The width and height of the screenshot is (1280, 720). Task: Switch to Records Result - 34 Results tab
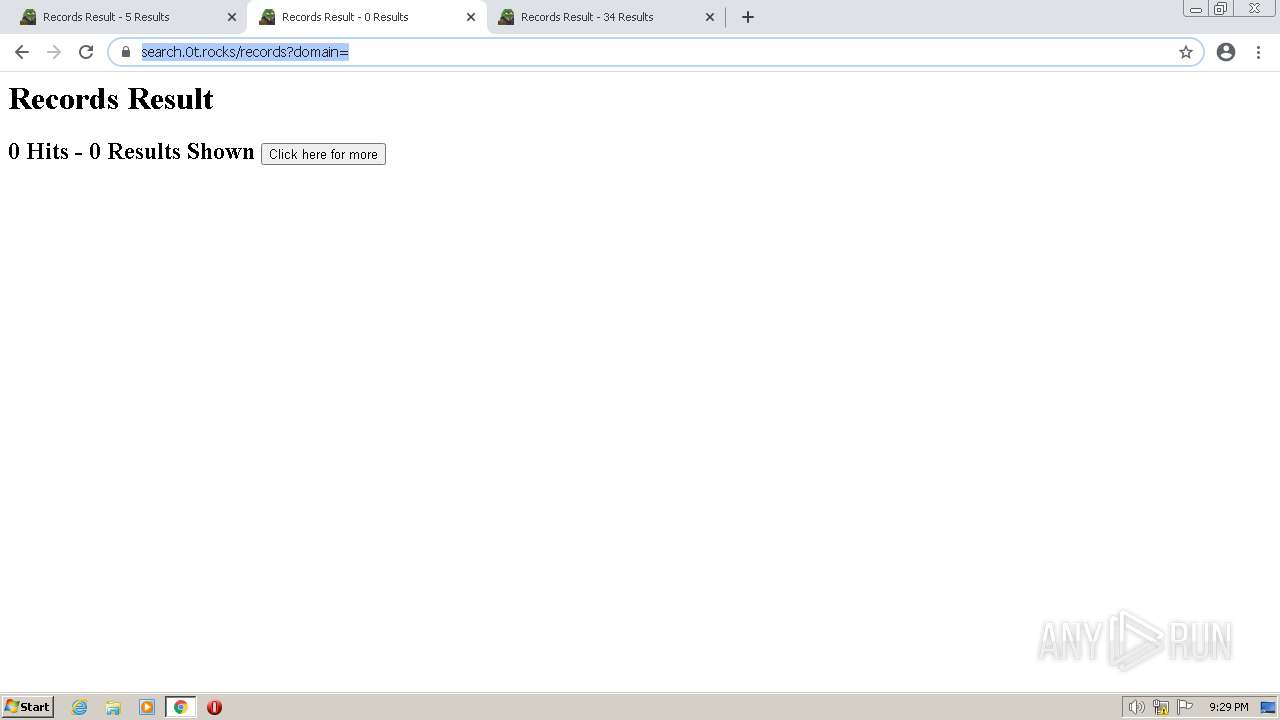pyautogui.click(x=605, y=17)
